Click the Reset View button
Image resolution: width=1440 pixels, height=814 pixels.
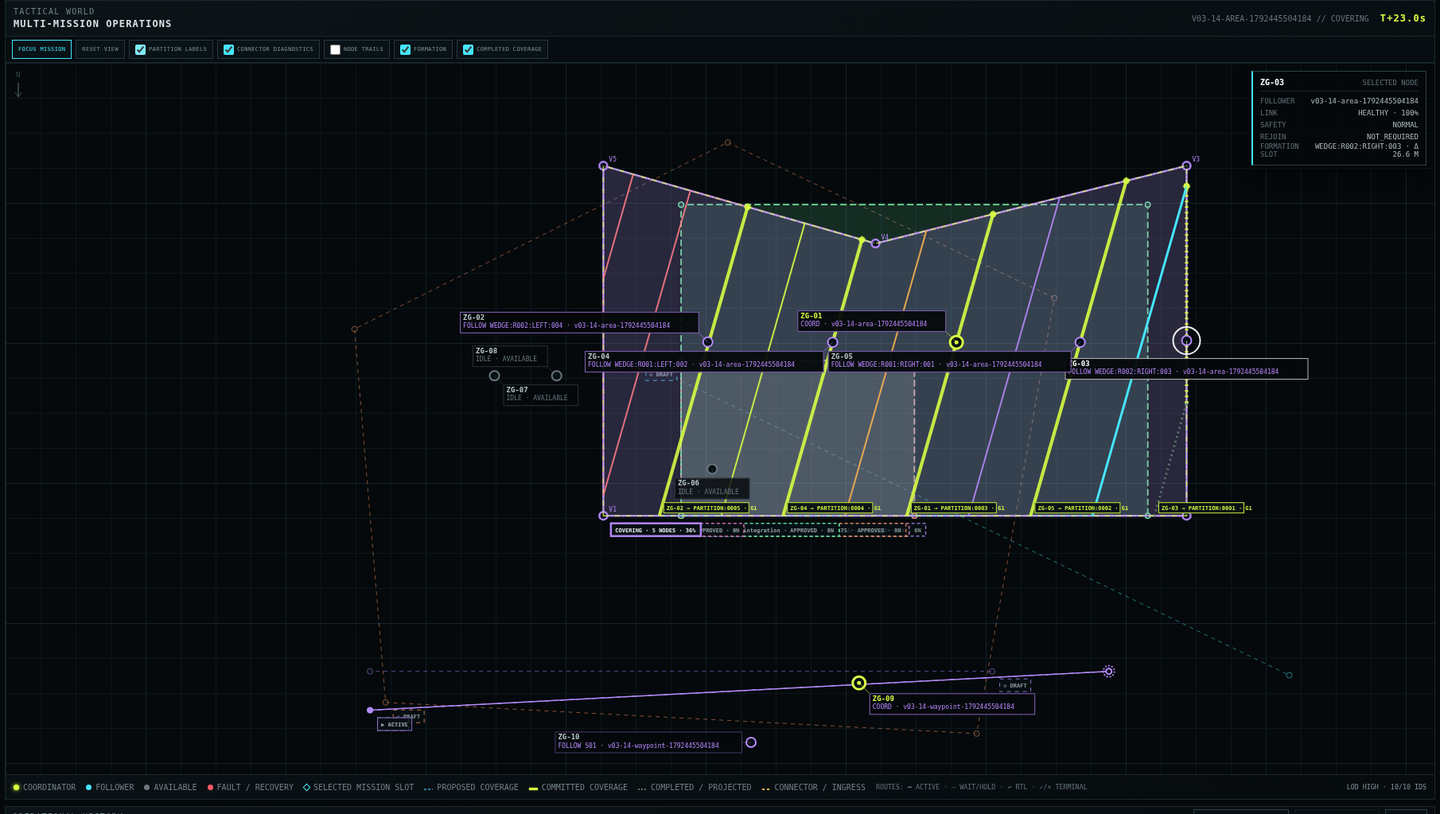click(x=100, y=49)
